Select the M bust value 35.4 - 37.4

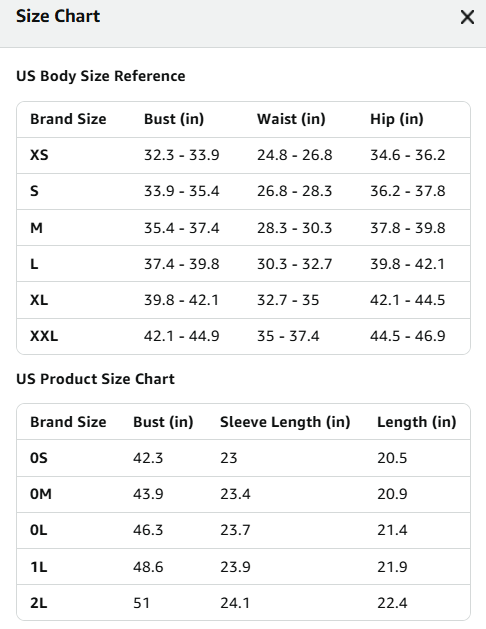point(182,228)
